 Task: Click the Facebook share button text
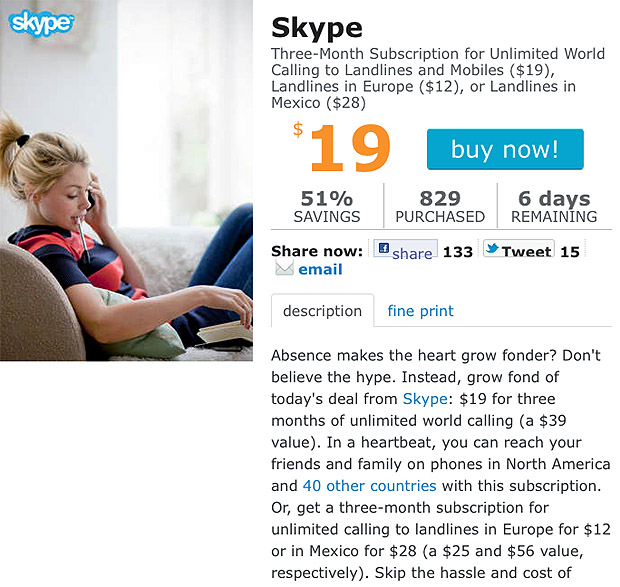[412, 254]
